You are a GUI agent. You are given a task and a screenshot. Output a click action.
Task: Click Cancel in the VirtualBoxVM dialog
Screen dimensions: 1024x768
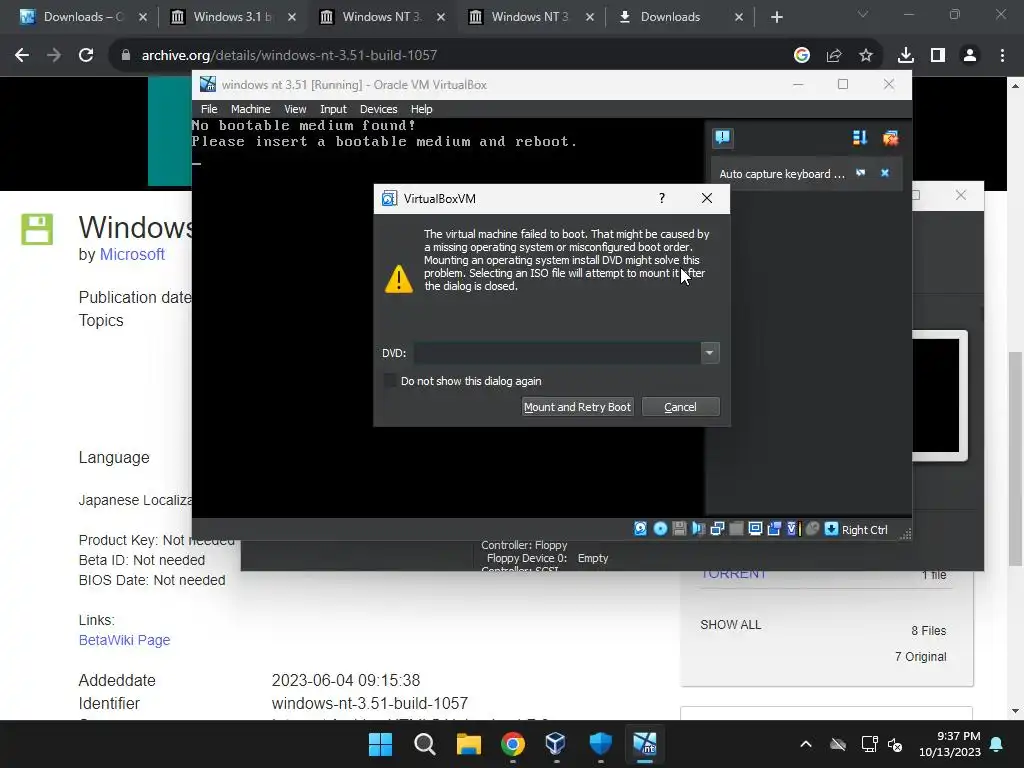tap(680, 407)
